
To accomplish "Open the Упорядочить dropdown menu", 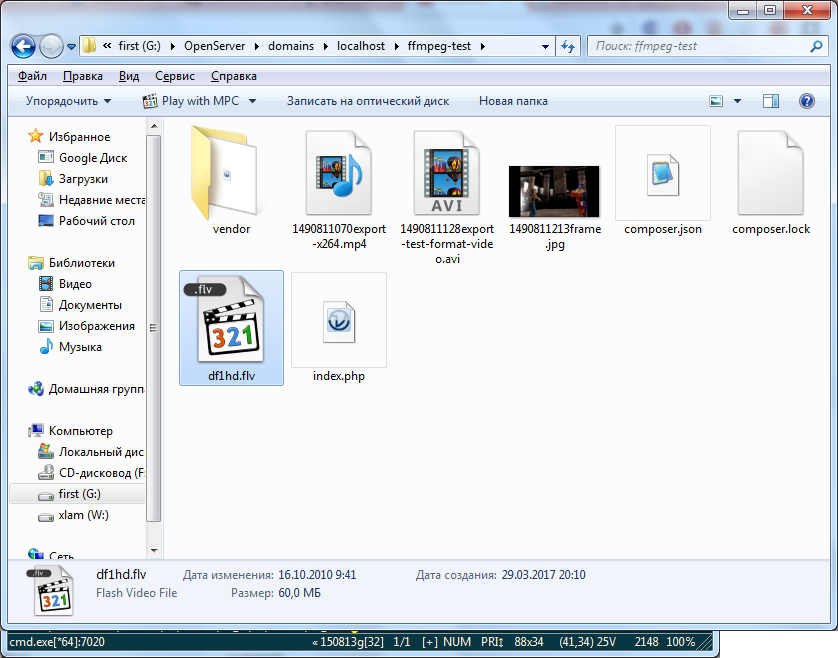I will [x=68, y=101].
